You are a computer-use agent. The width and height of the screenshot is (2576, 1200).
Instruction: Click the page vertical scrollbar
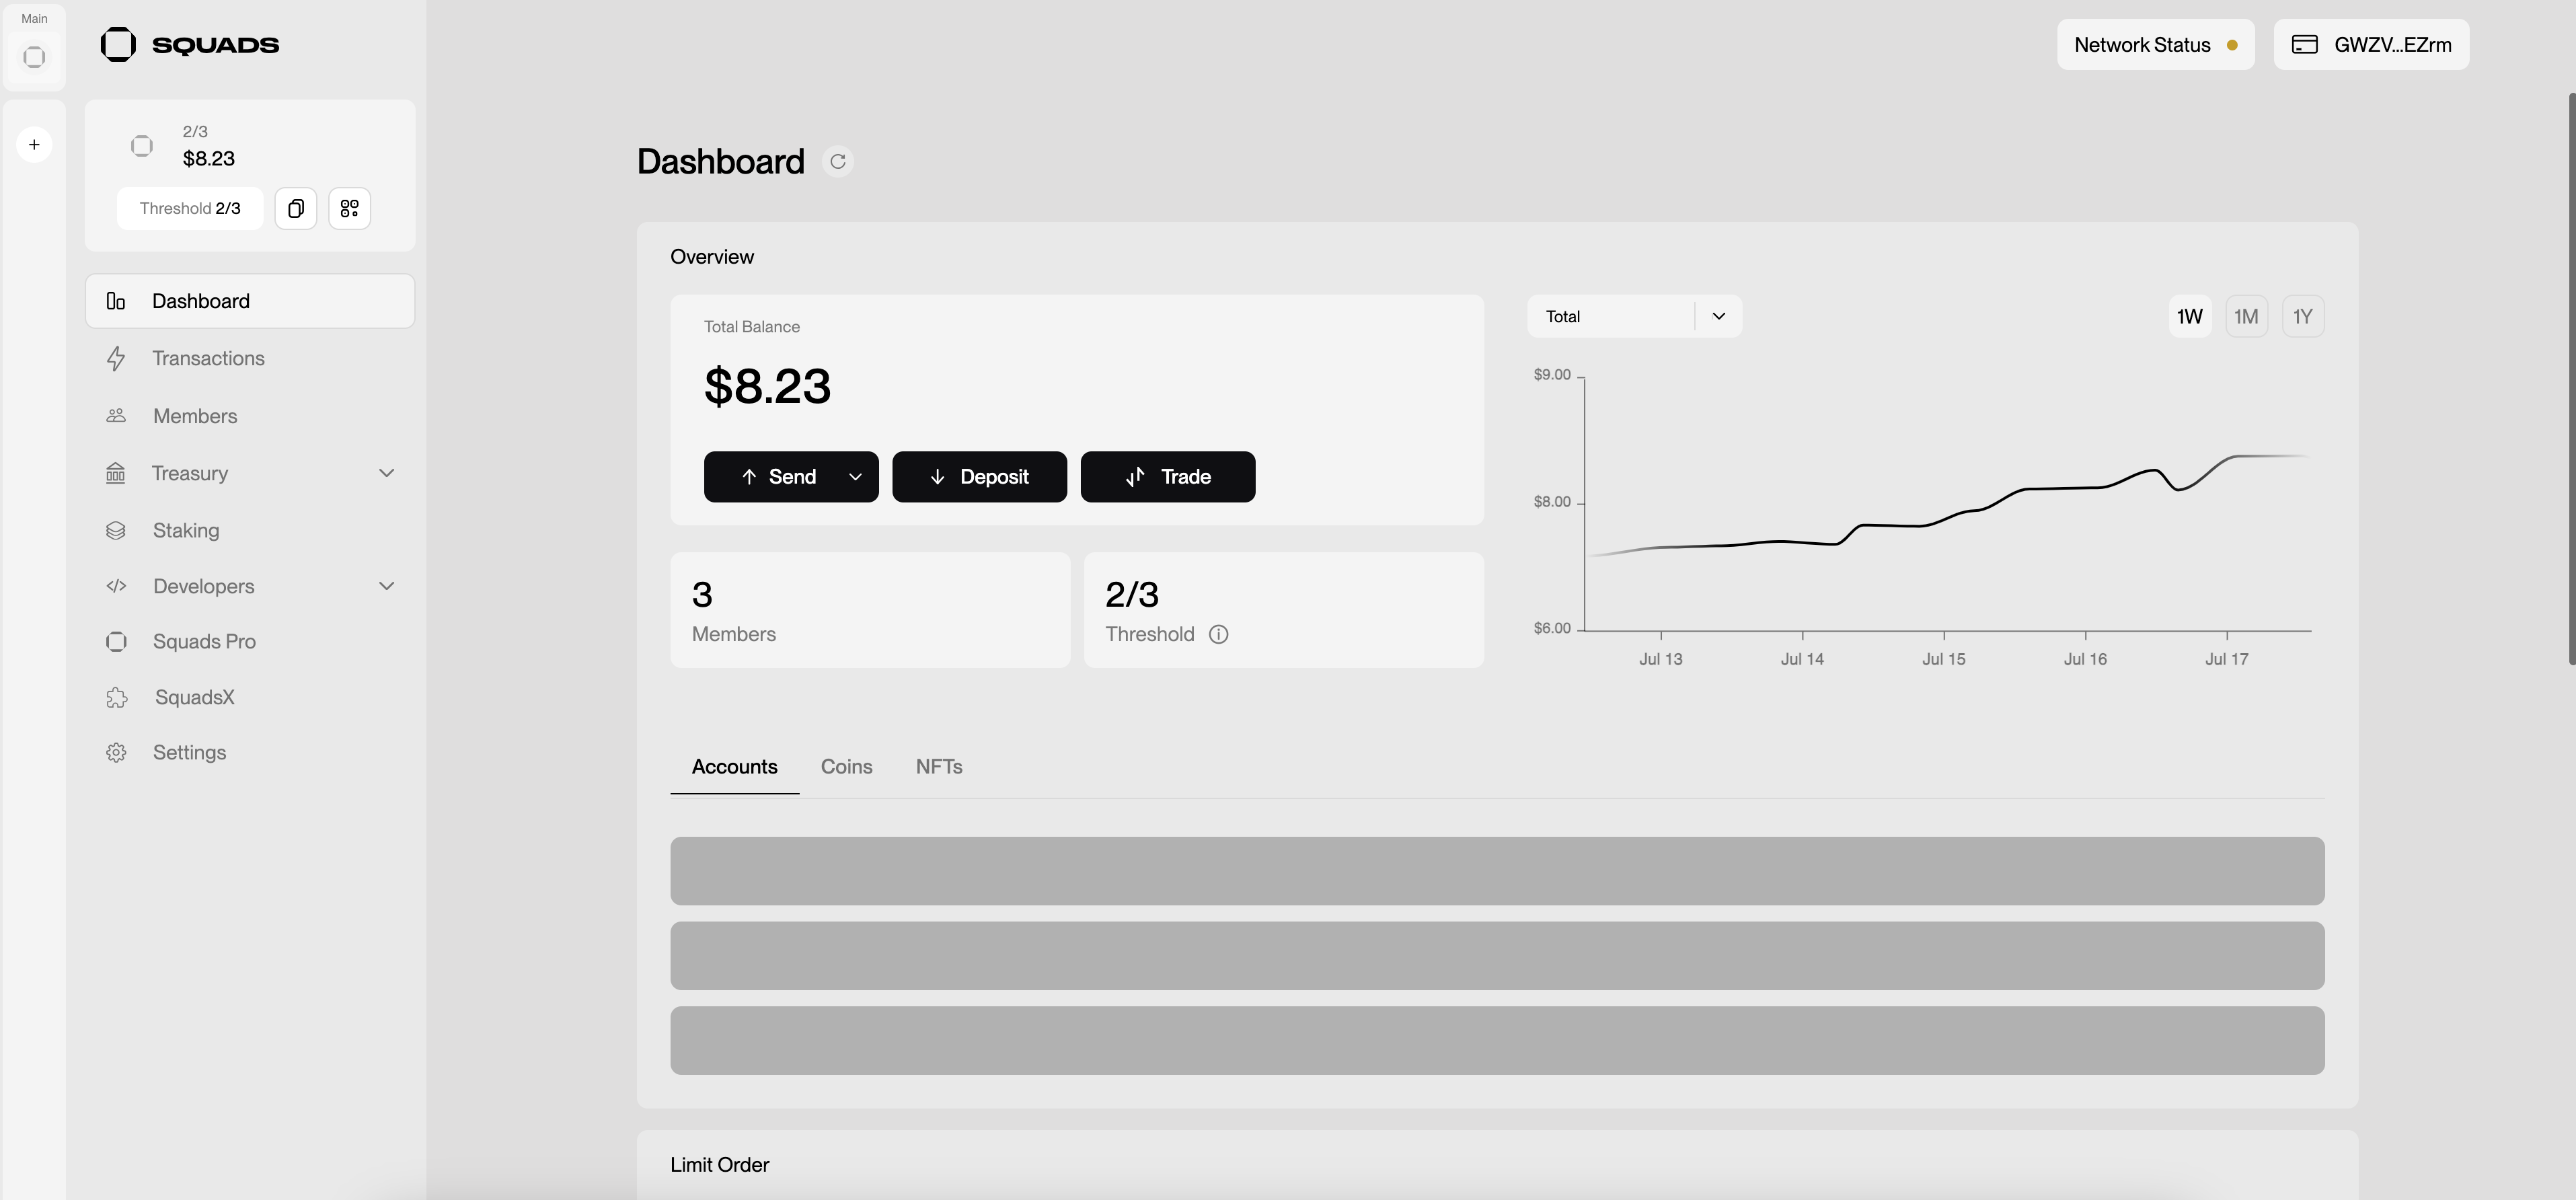[2571, 380]
